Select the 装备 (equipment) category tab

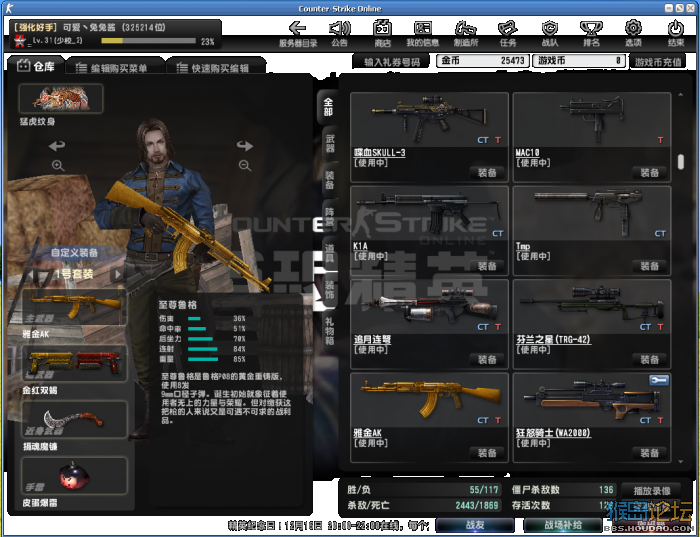pyautogui.click(x=330, y=179)
